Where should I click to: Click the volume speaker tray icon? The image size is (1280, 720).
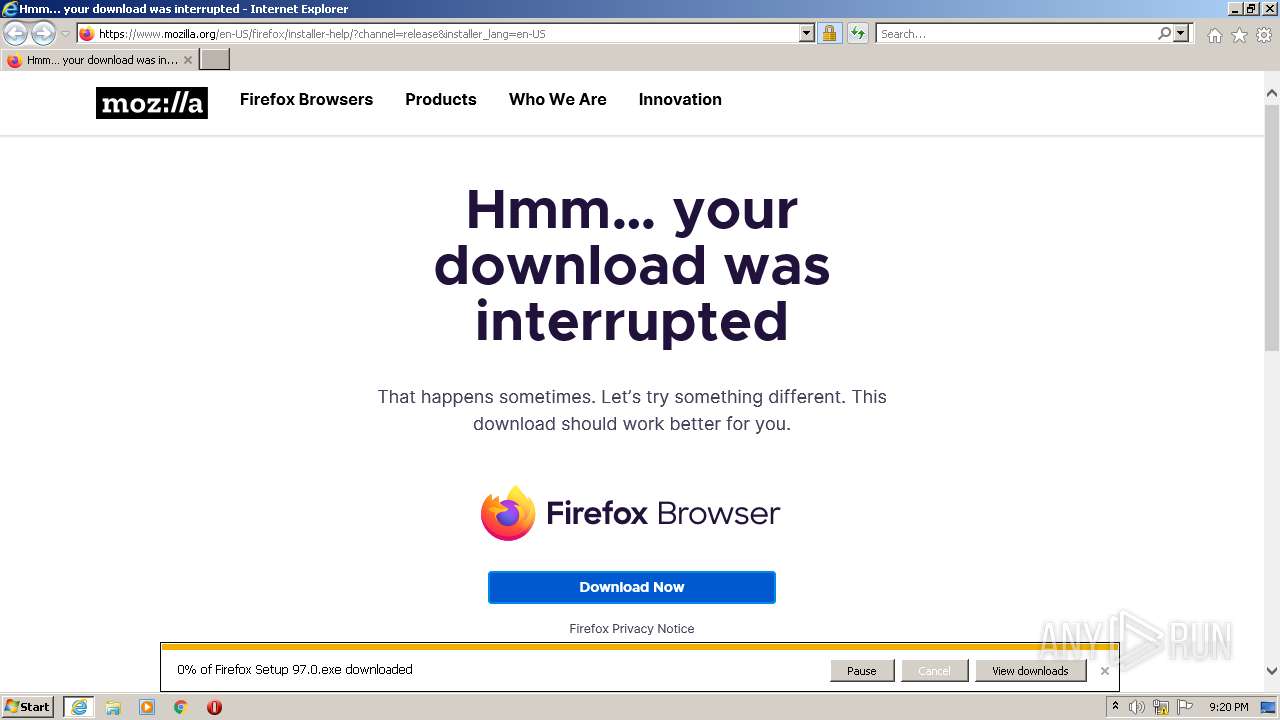(x=1137, y=707)
